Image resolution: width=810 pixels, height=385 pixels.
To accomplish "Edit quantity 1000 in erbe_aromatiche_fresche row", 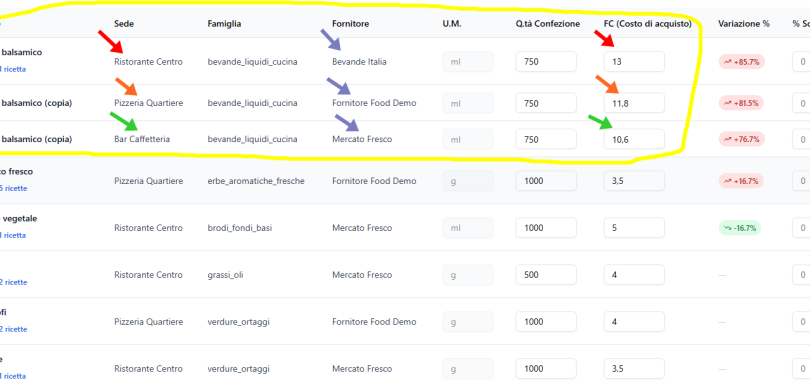I will point(546,181).
